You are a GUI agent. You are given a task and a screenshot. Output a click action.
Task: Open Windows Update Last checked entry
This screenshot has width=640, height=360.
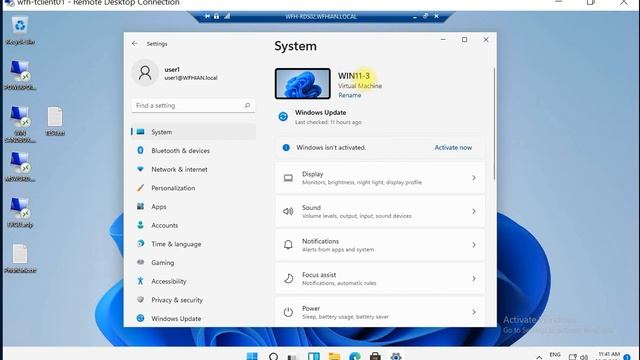pos(320,117)
